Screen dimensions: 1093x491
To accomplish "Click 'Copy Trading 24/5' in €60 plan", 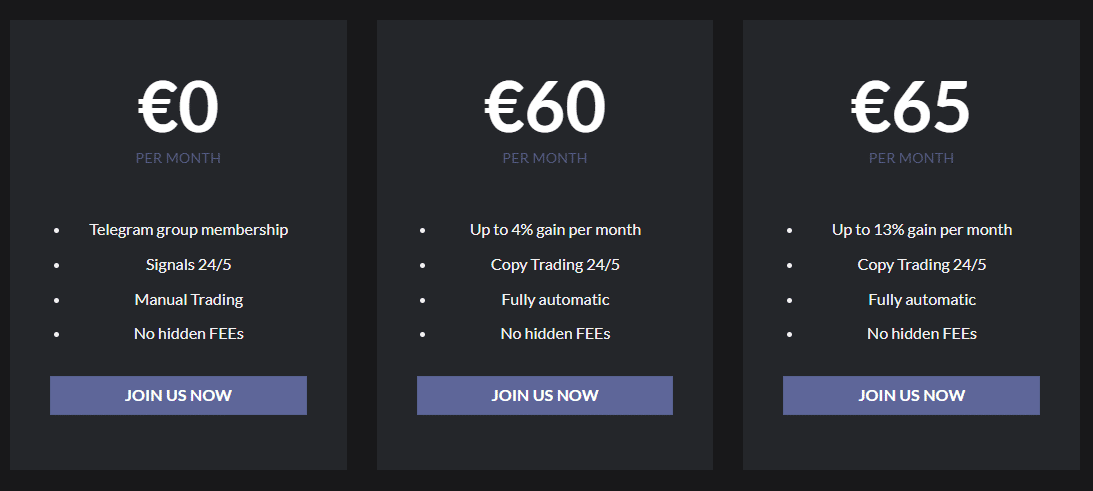I will [556, 264].
